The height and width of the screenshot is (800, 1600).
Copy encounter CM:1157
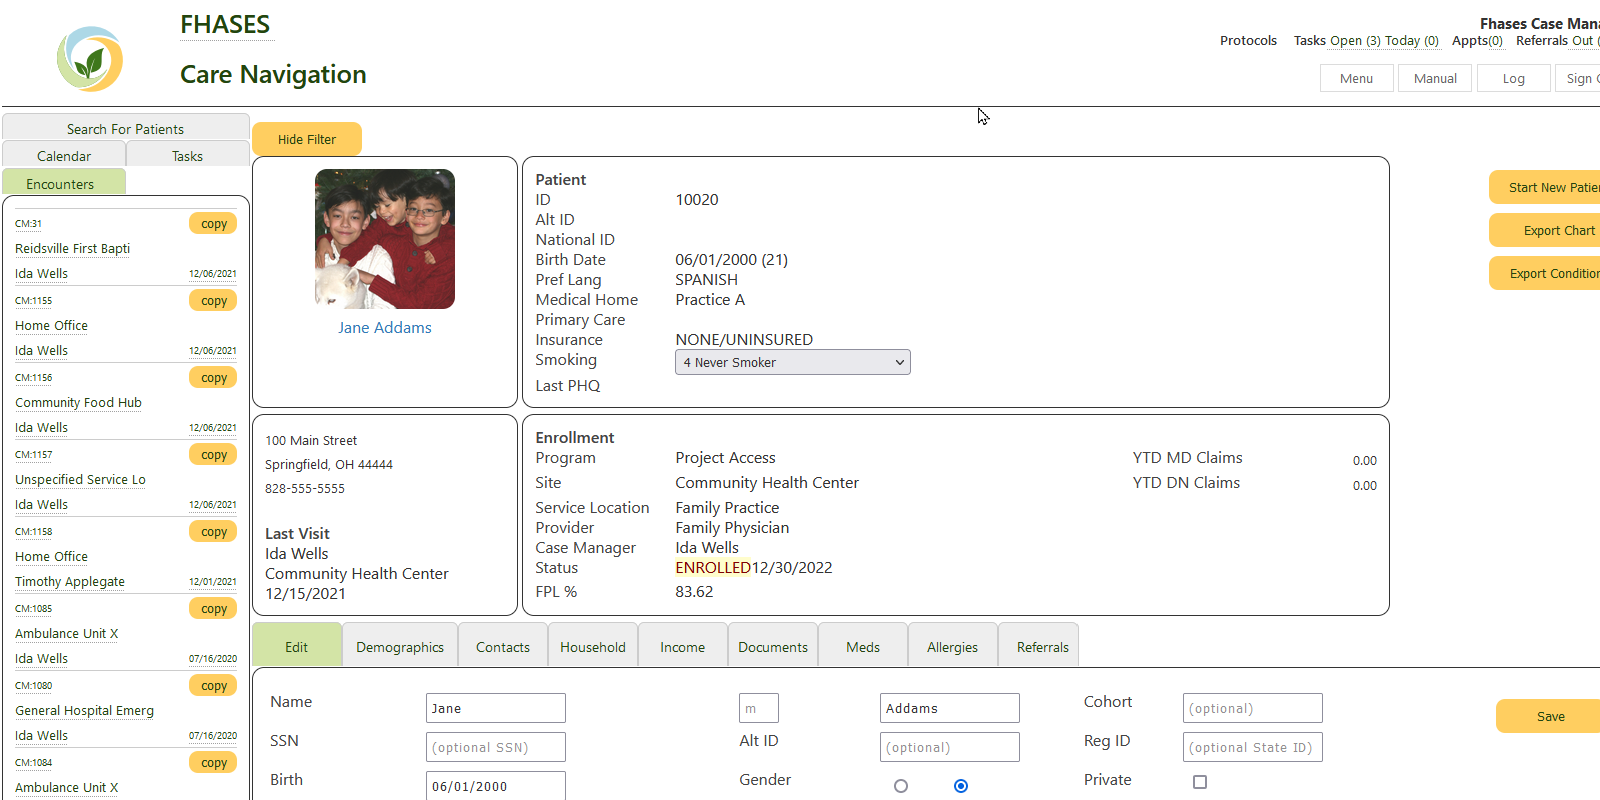pos(213,454)
